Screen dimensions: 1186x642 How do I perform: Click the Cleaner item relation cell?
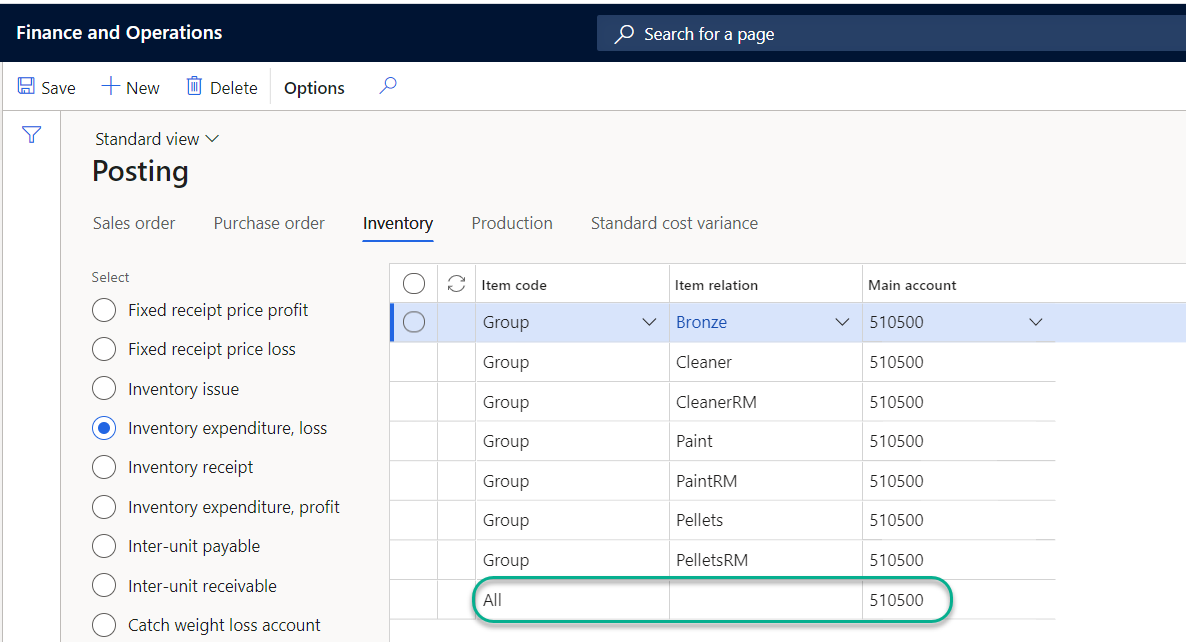765,362
